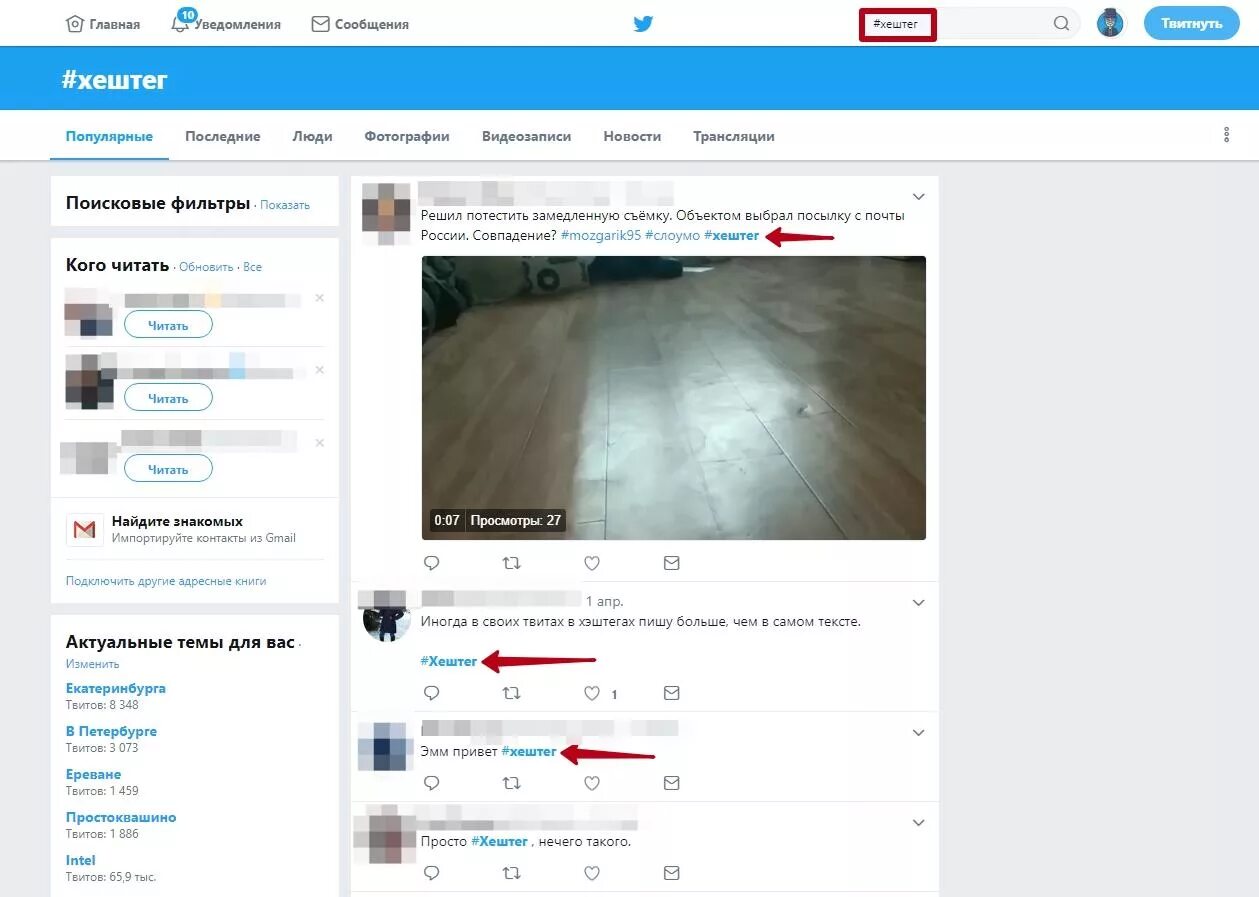Show the search filters via Показать
Viewport: 1259px width, 897px height.
pyautogui.click(x=285, y=205)
